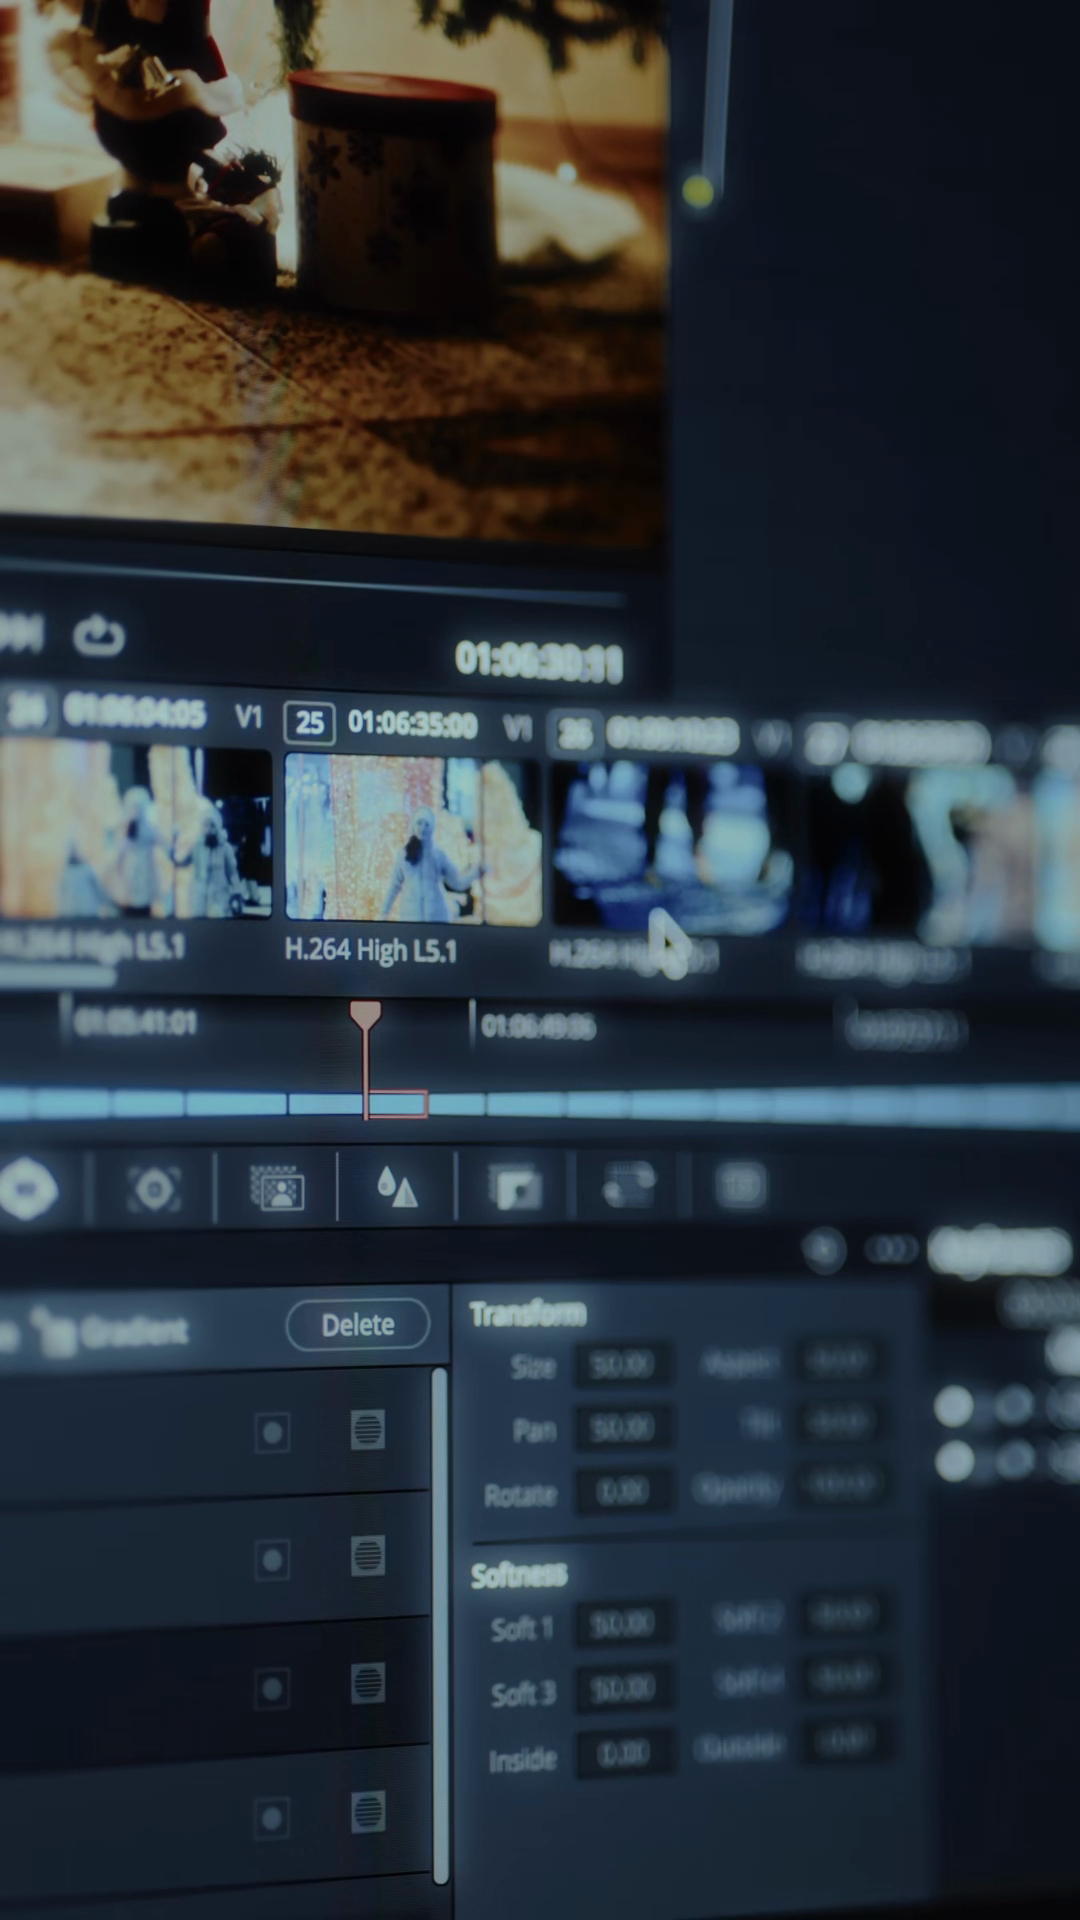Open the Sizing palette
1080x1920 pixels.
coord(630,1186)
